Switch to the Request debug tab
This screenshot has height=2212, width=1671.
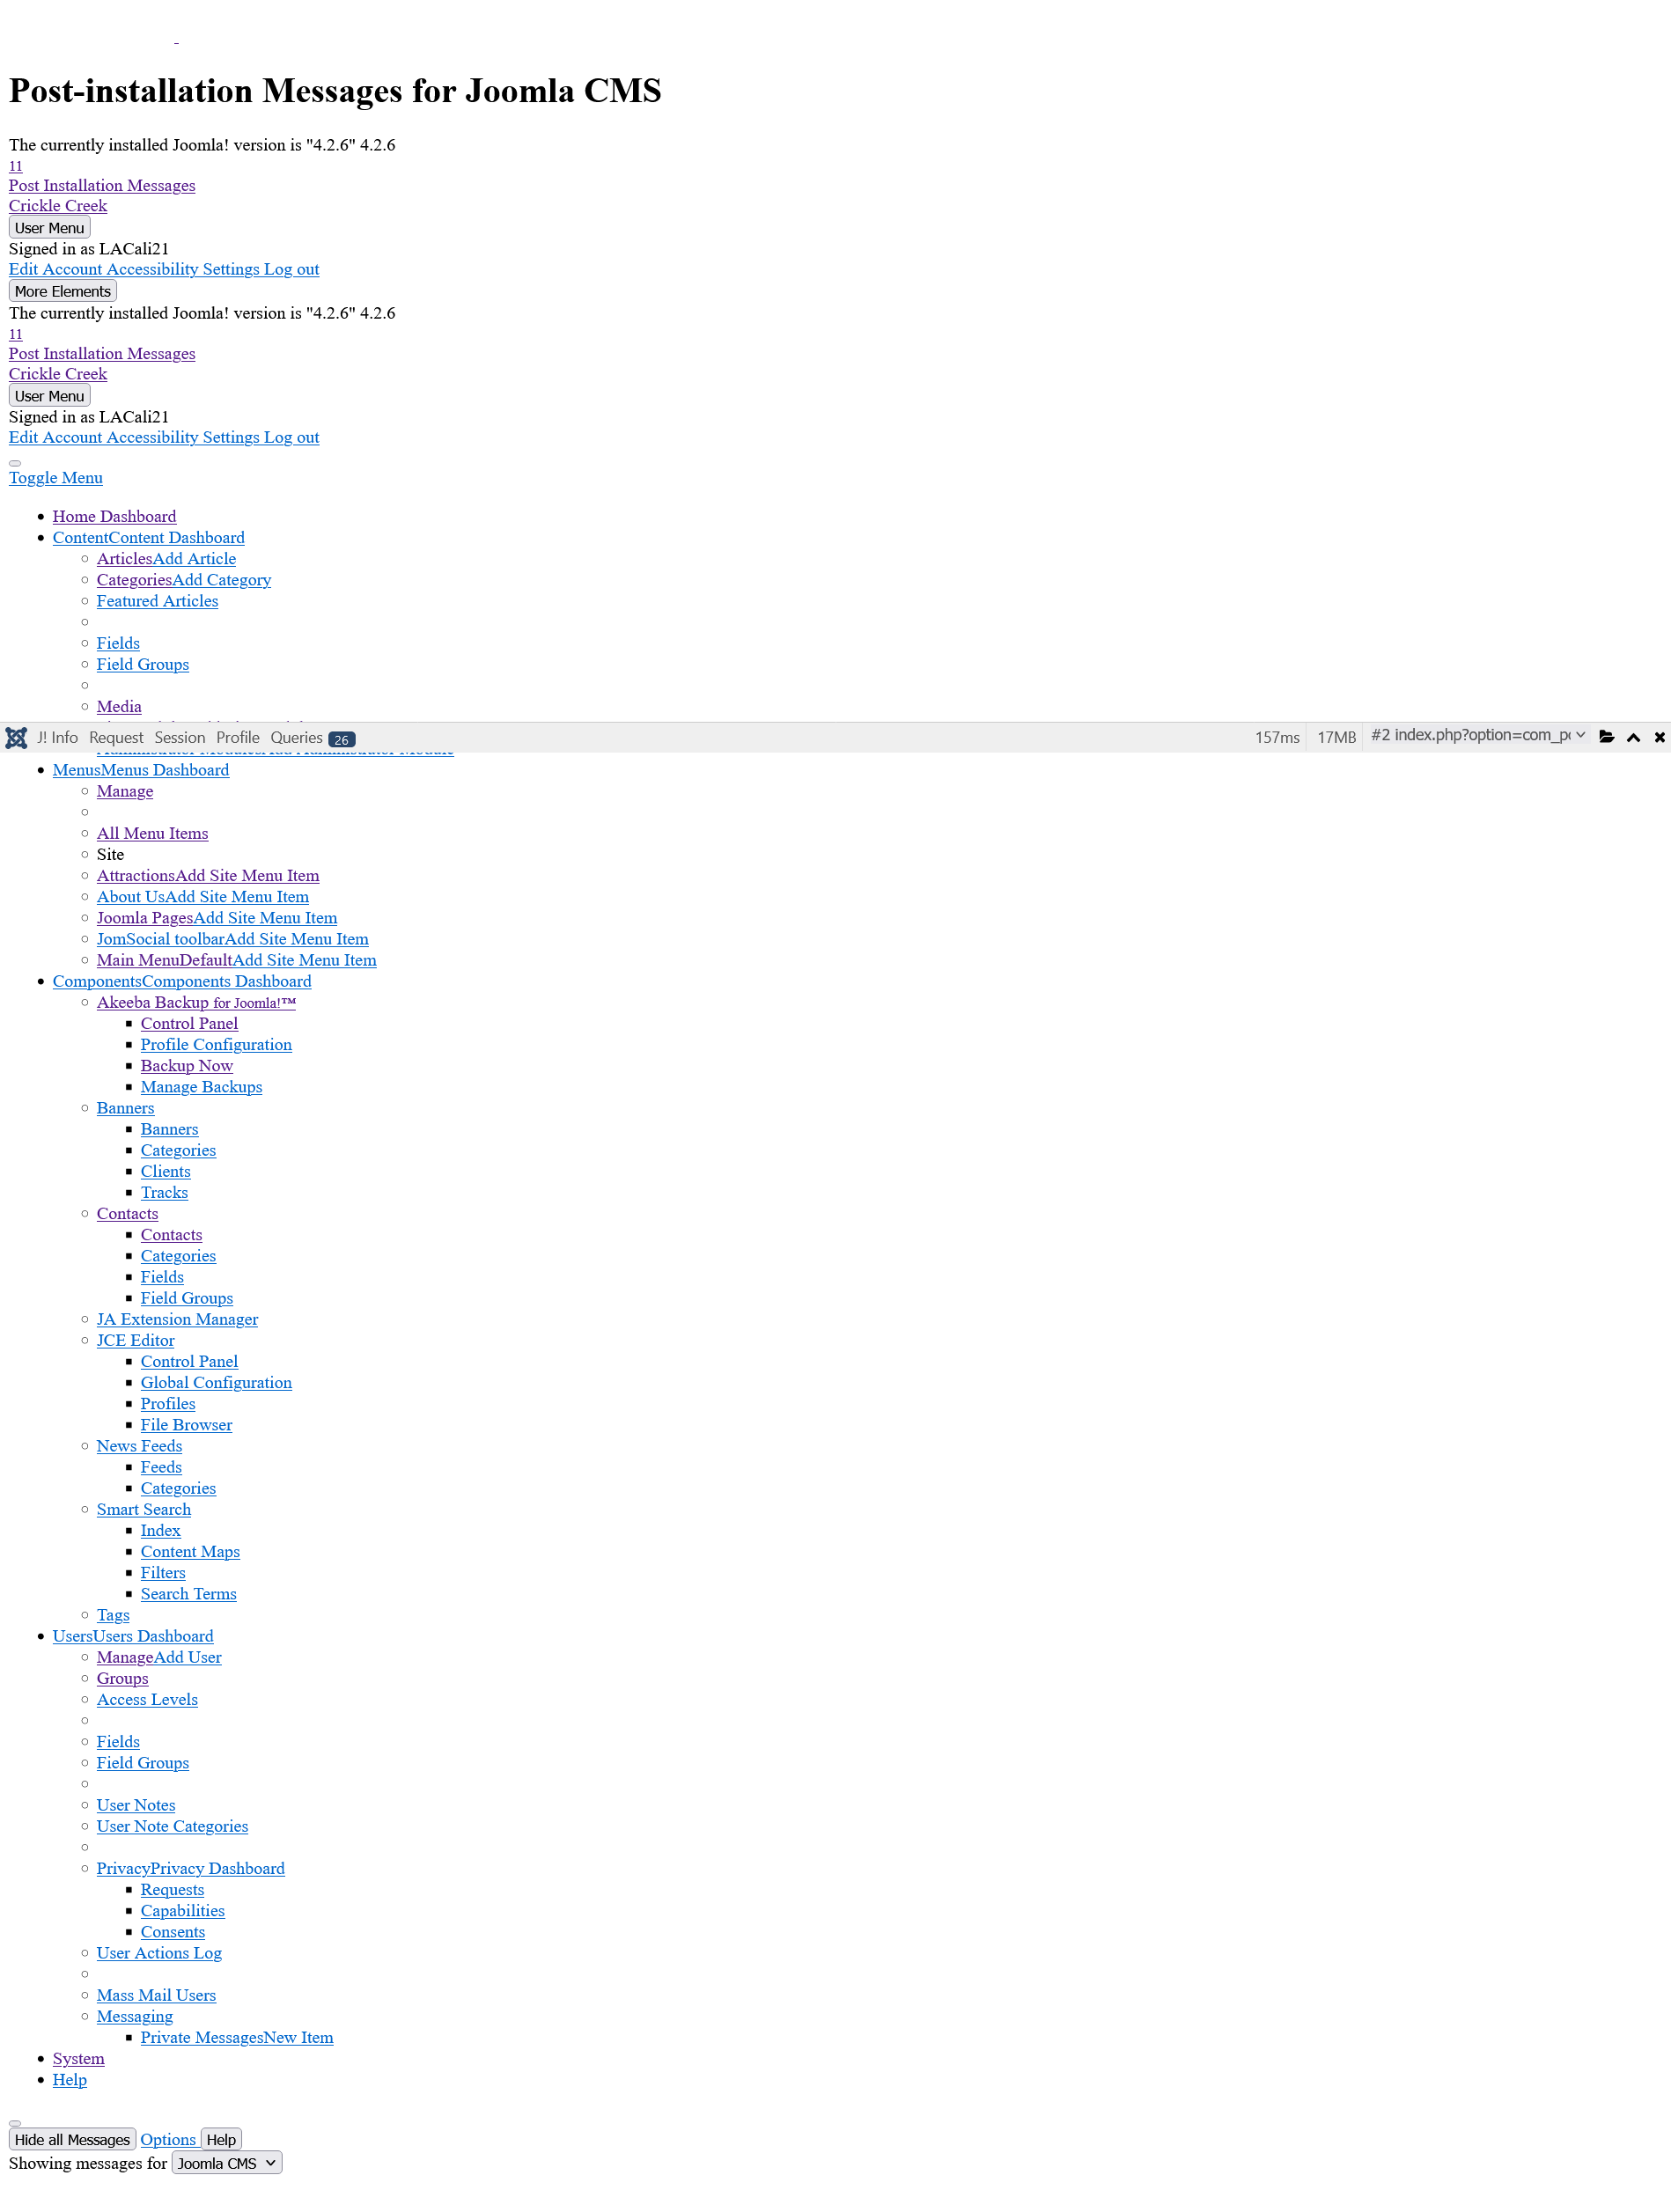[x=116, y=738]
